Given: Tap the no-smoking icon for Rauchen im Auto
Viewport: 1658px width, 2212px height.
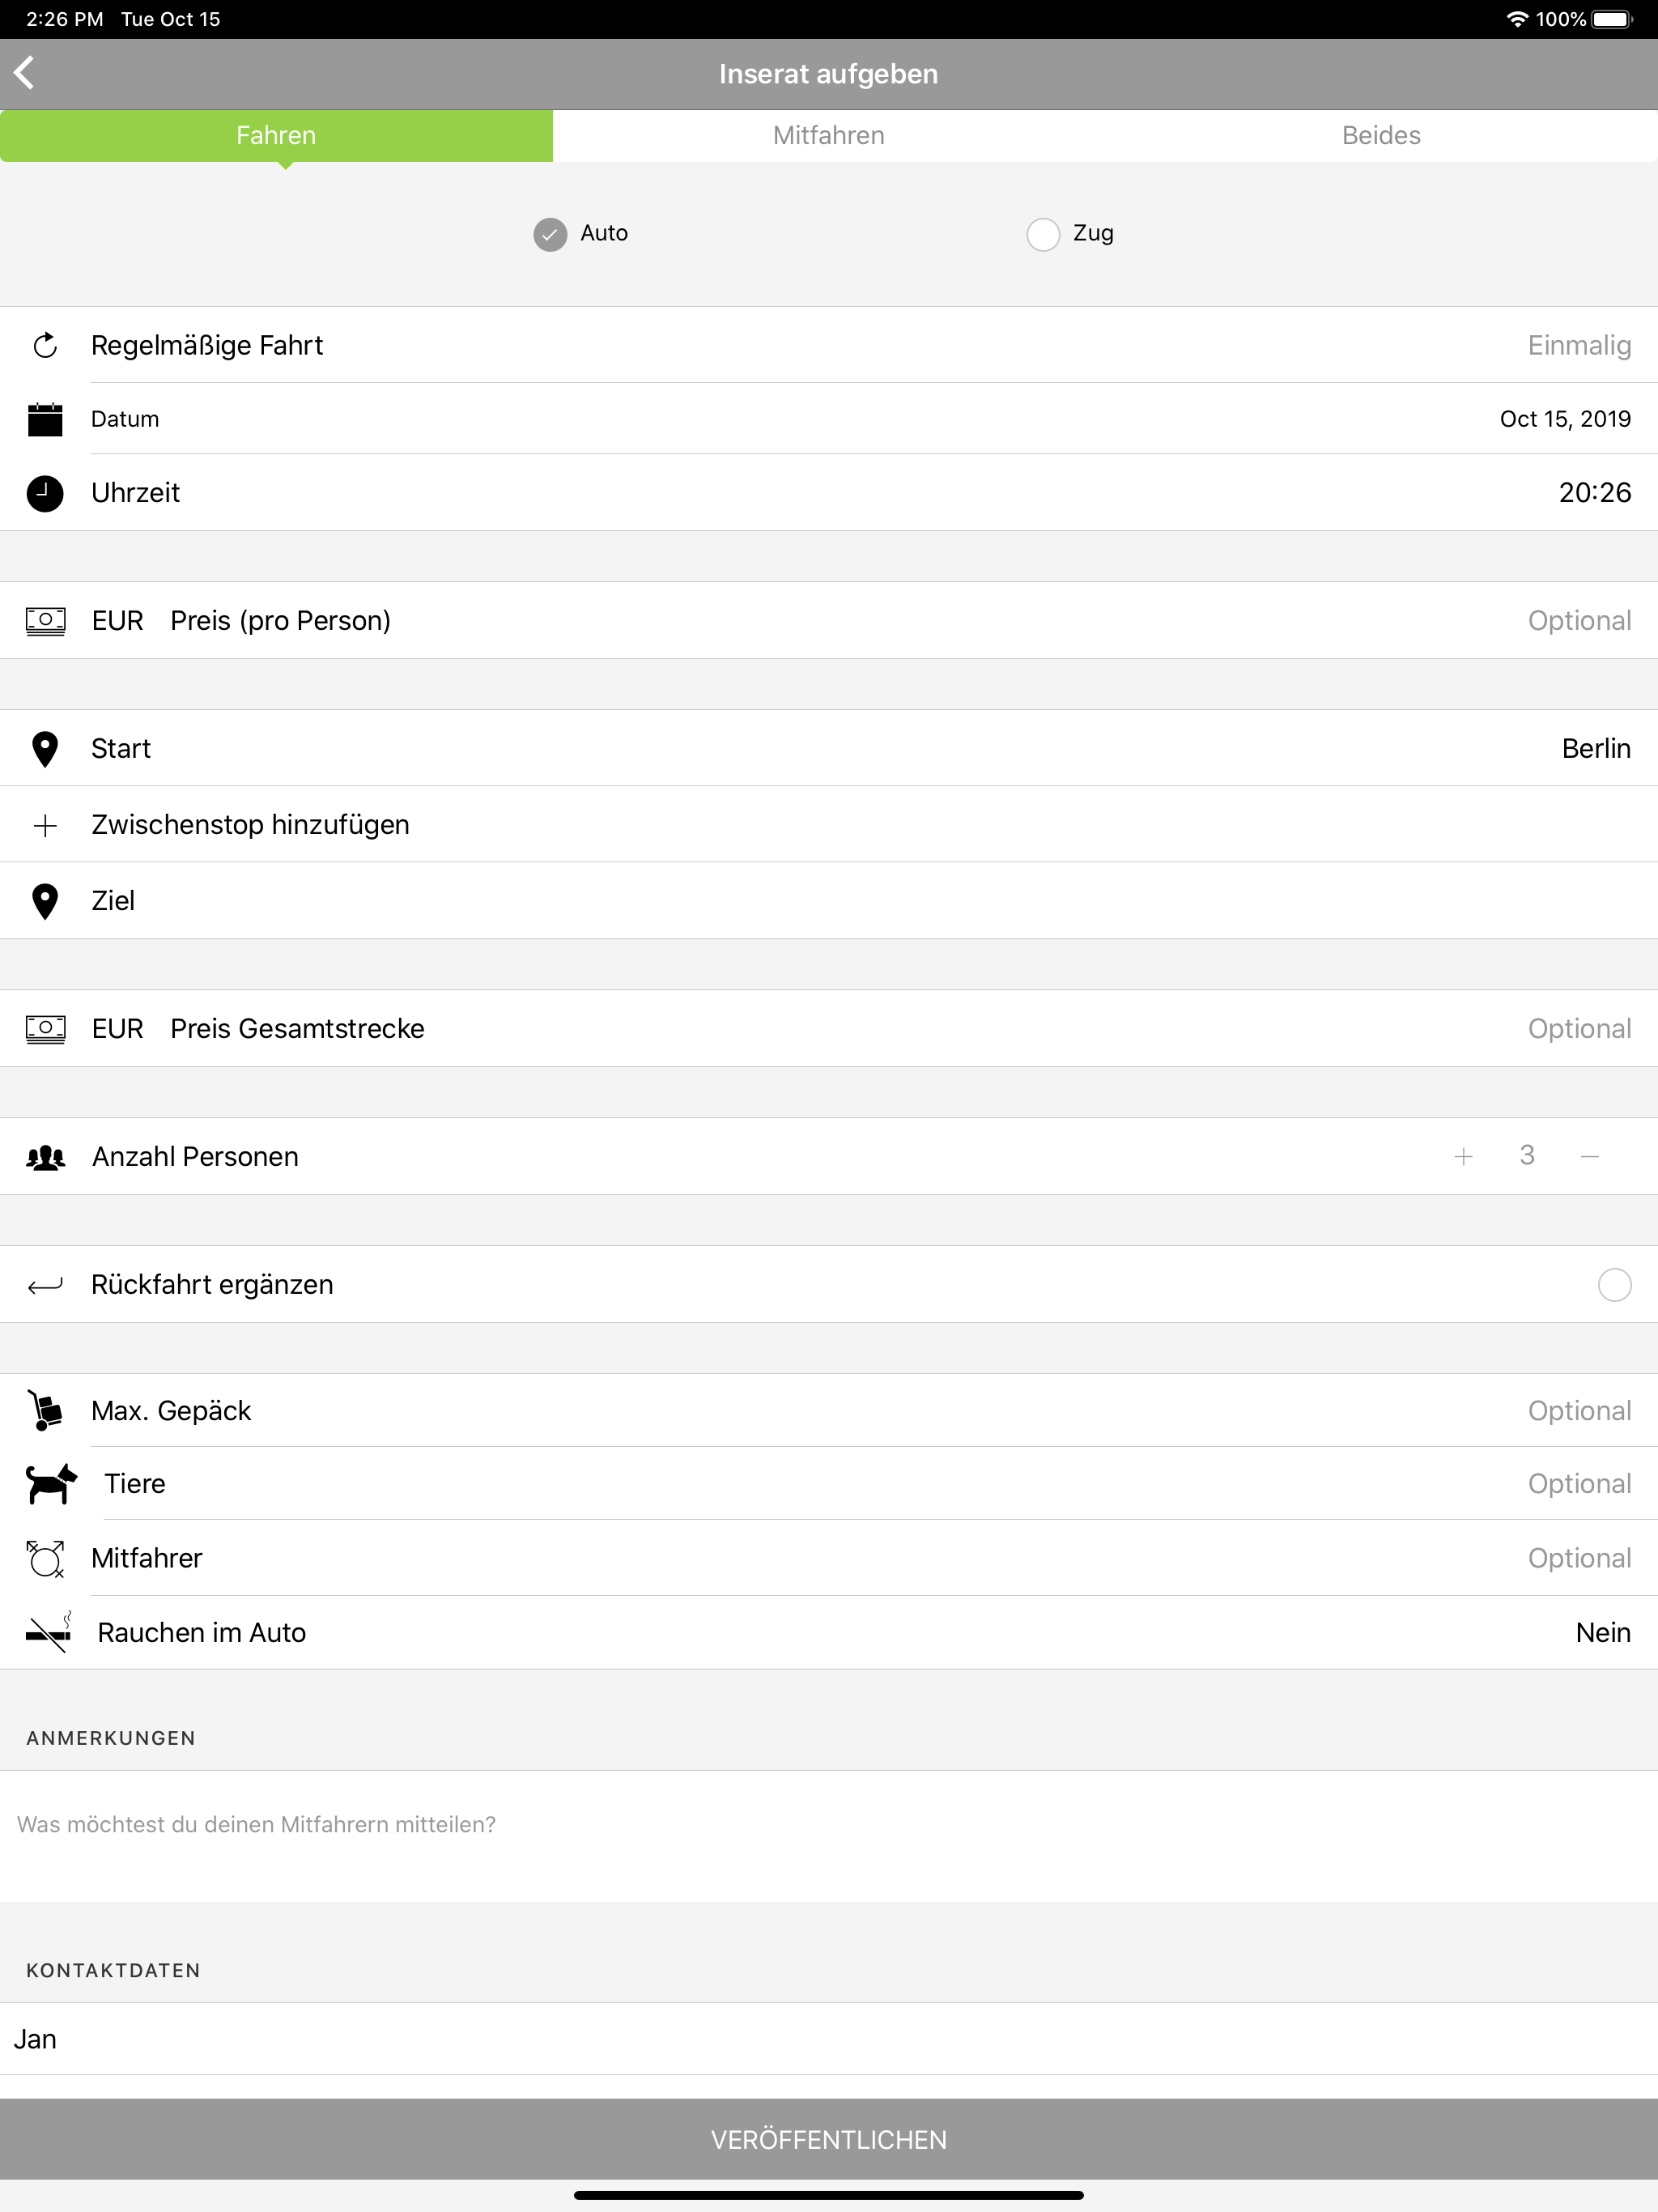Looking at the screenshot, I should pyautogui.click(x=48, y=1633).
